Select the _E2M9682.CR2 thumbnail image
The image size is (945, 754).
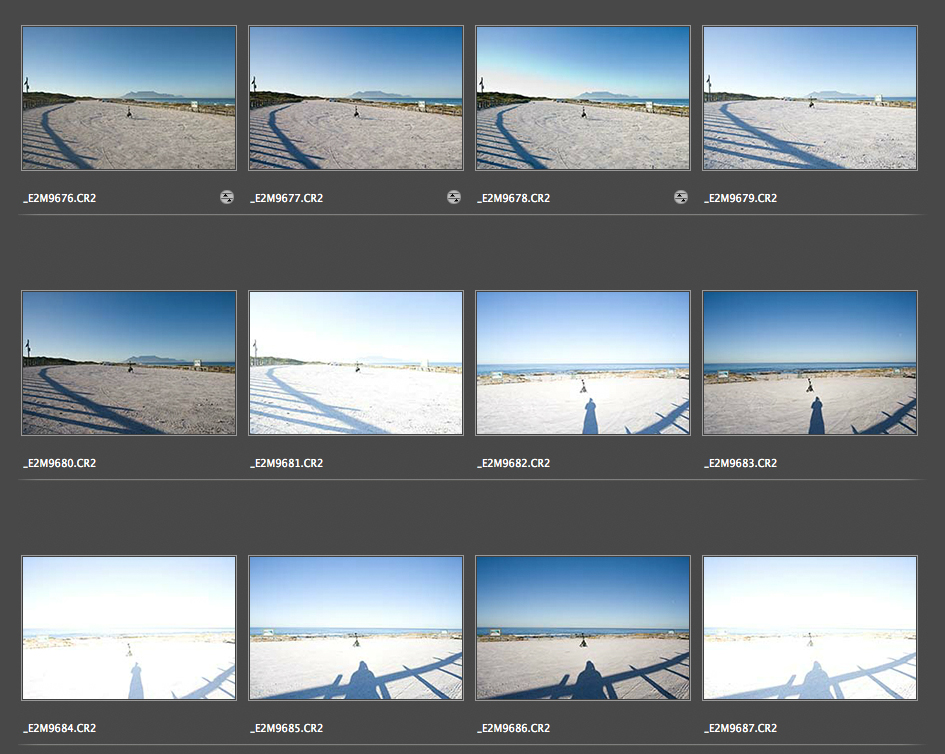coord(583,363)
